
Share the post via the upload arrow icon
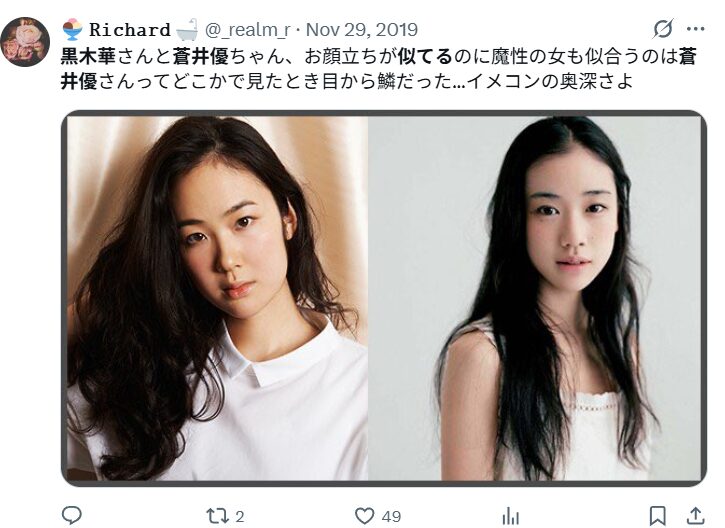click(x=695, y=516)
